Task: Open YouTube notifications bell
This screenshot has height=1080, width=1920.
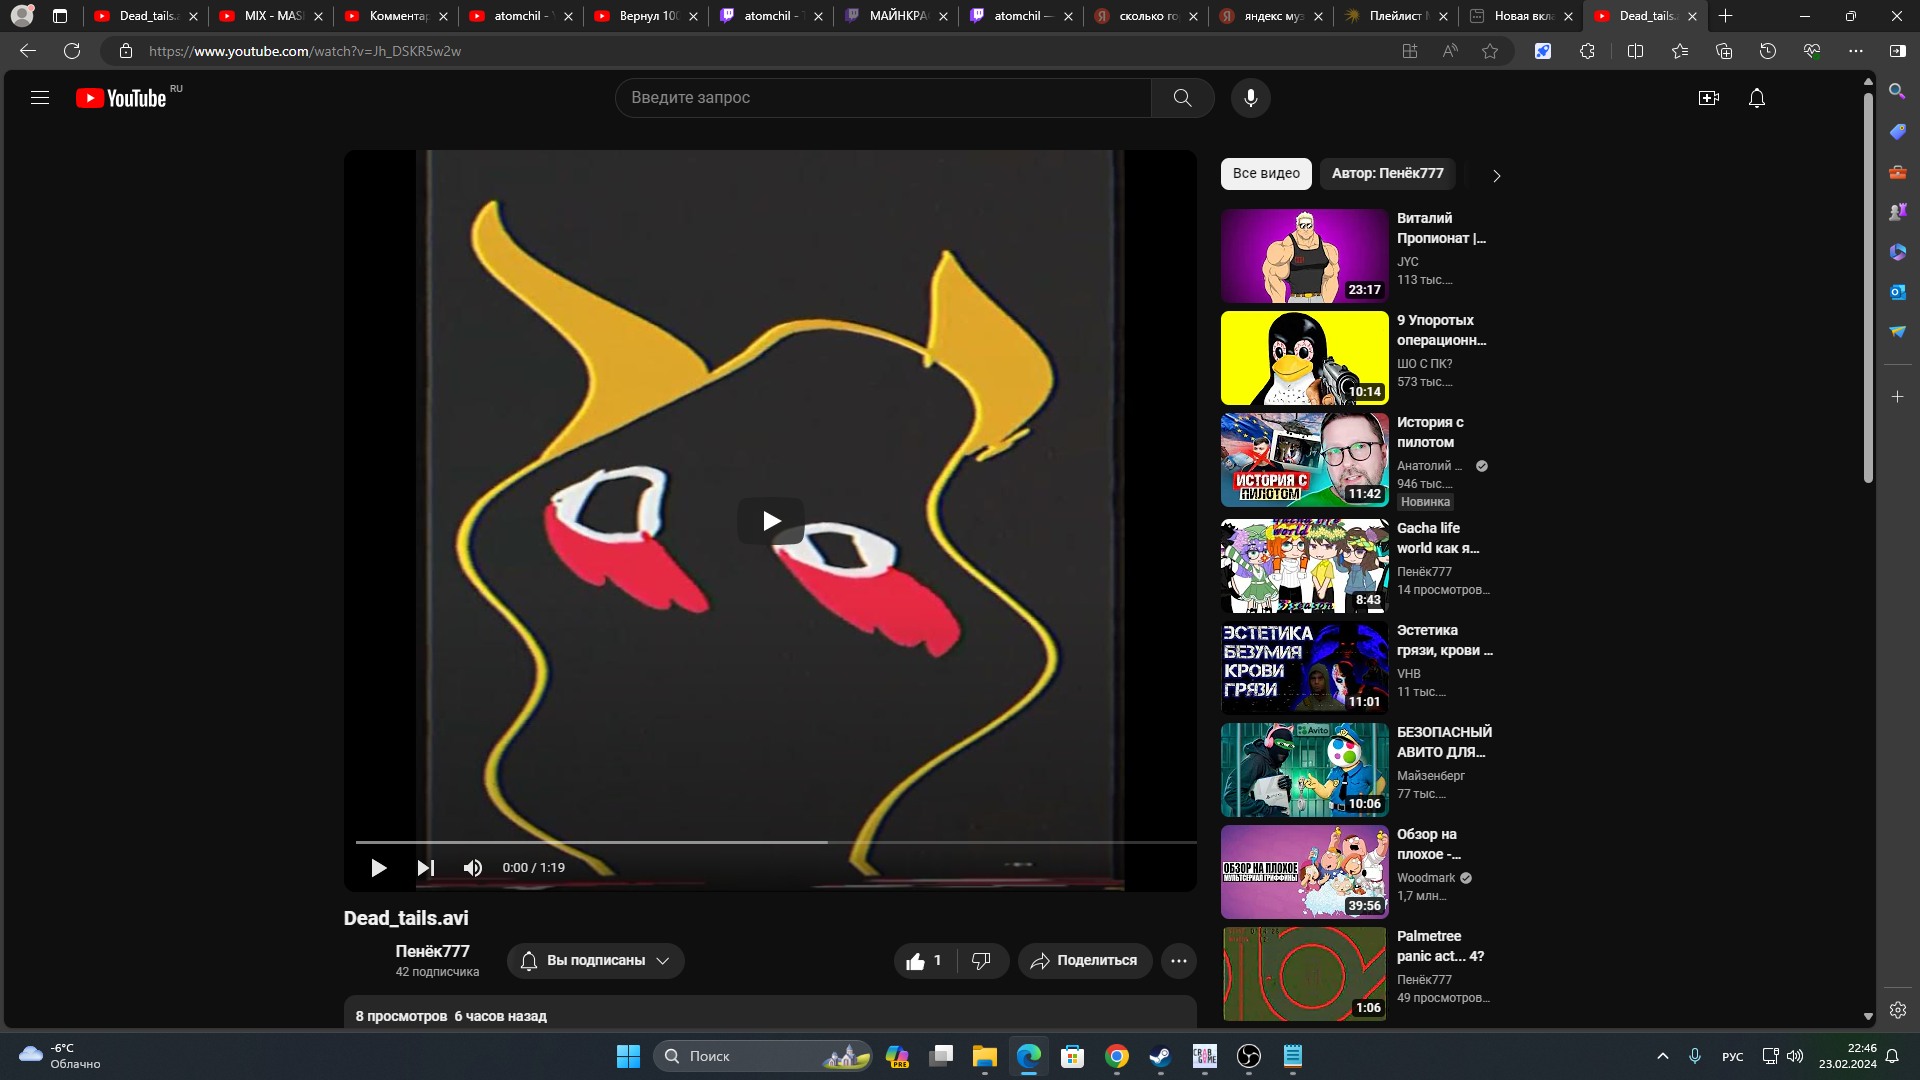Action: point(1756,98)
